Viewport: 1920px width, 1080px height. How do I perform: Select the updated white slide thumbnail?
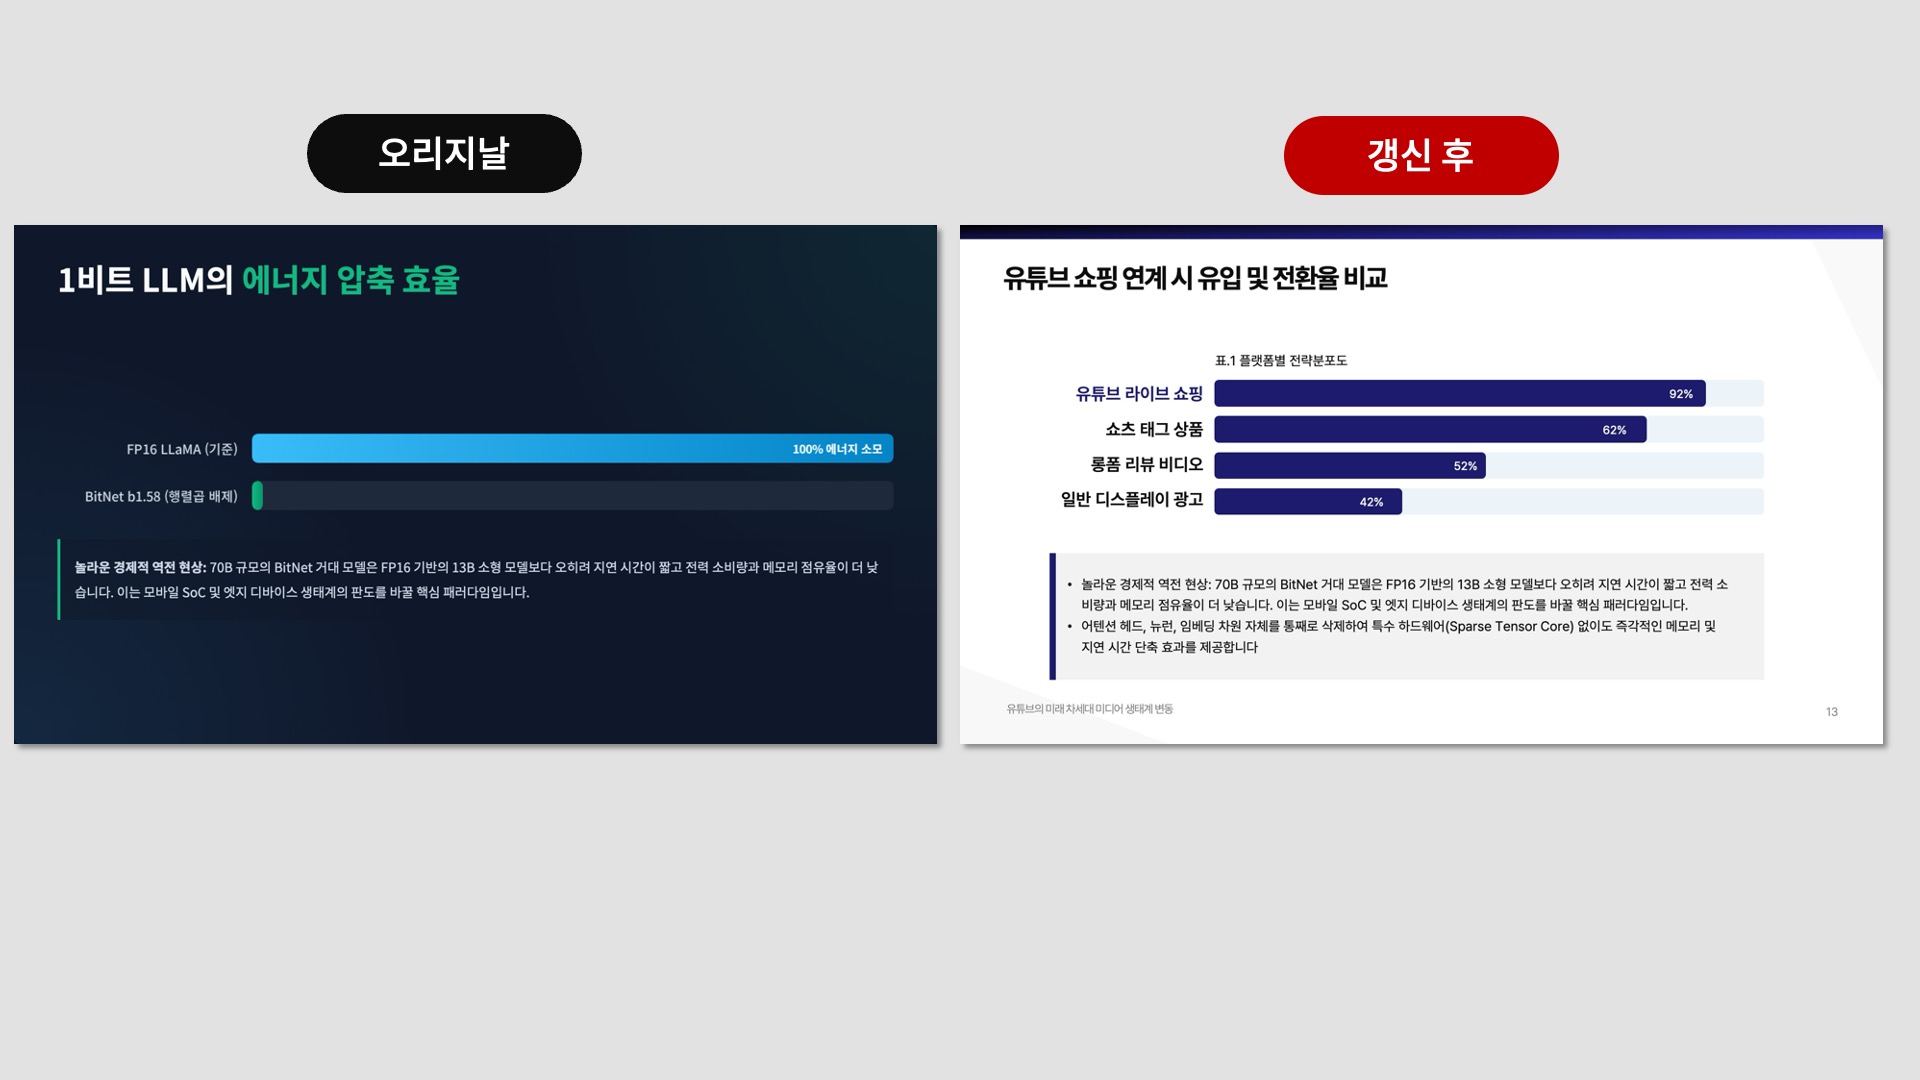coord(1421,484)
